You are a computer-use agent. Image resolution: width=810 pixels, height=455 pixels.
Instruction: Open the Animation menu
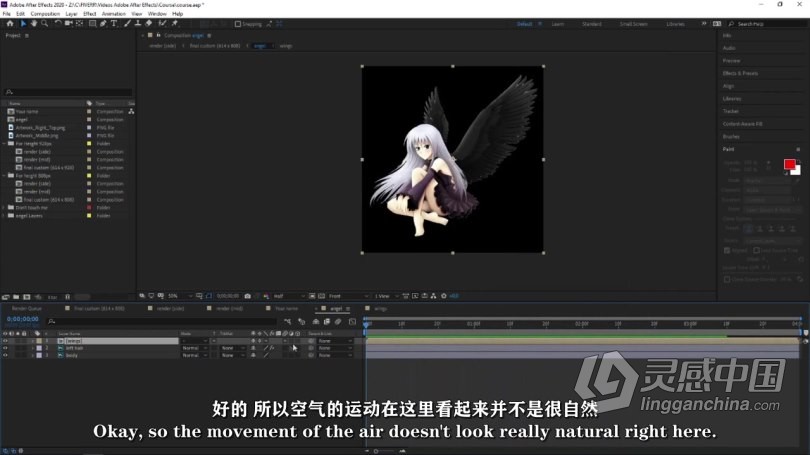click(114, 14)
